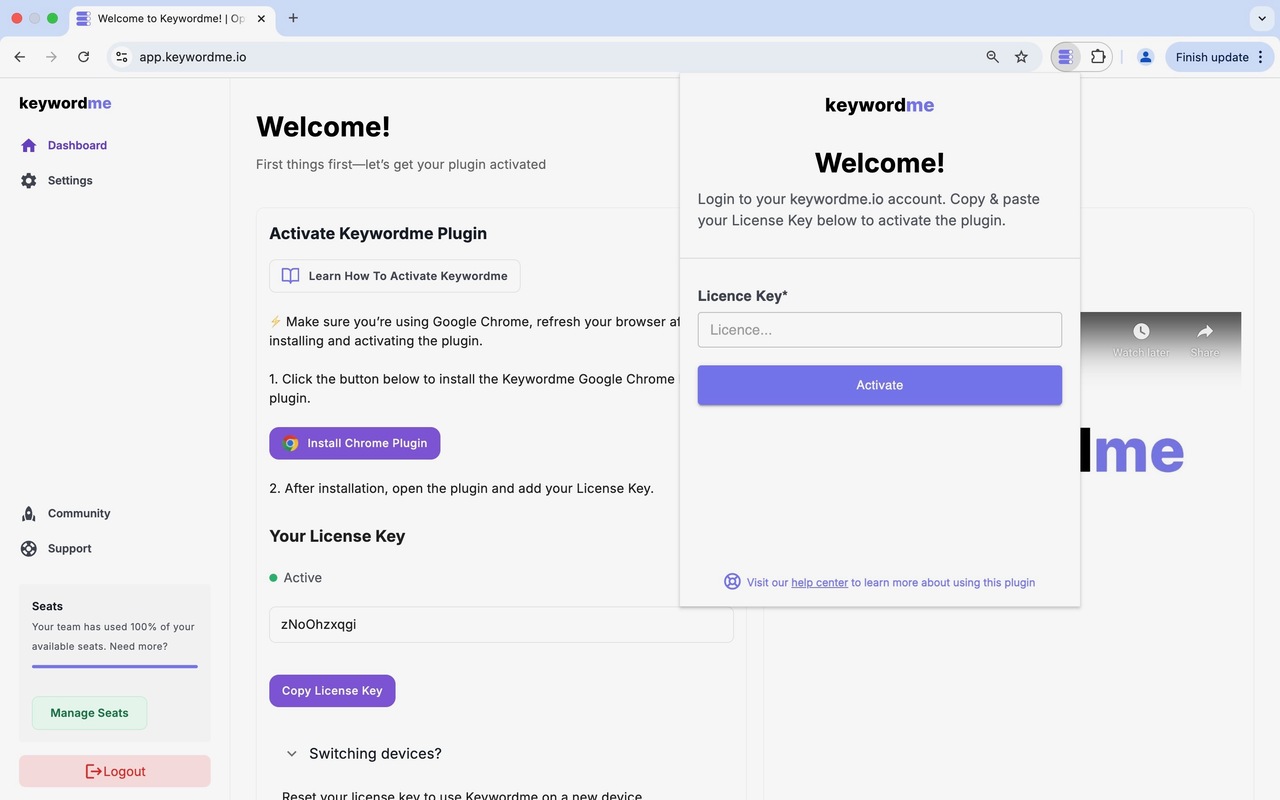Click the help center link
Image resolution: width=1280 pixels, height=800 pixels.
819,583
